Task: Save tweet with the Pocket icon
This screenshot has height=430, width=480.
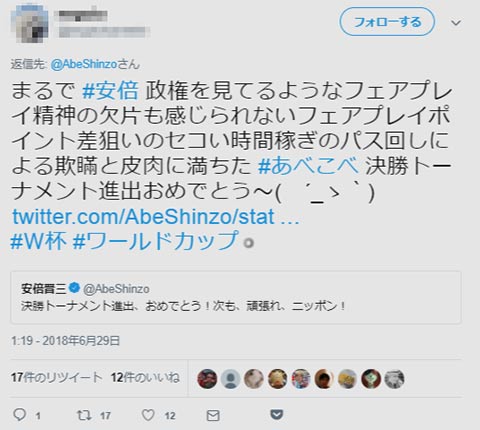Action: [277, 415]
